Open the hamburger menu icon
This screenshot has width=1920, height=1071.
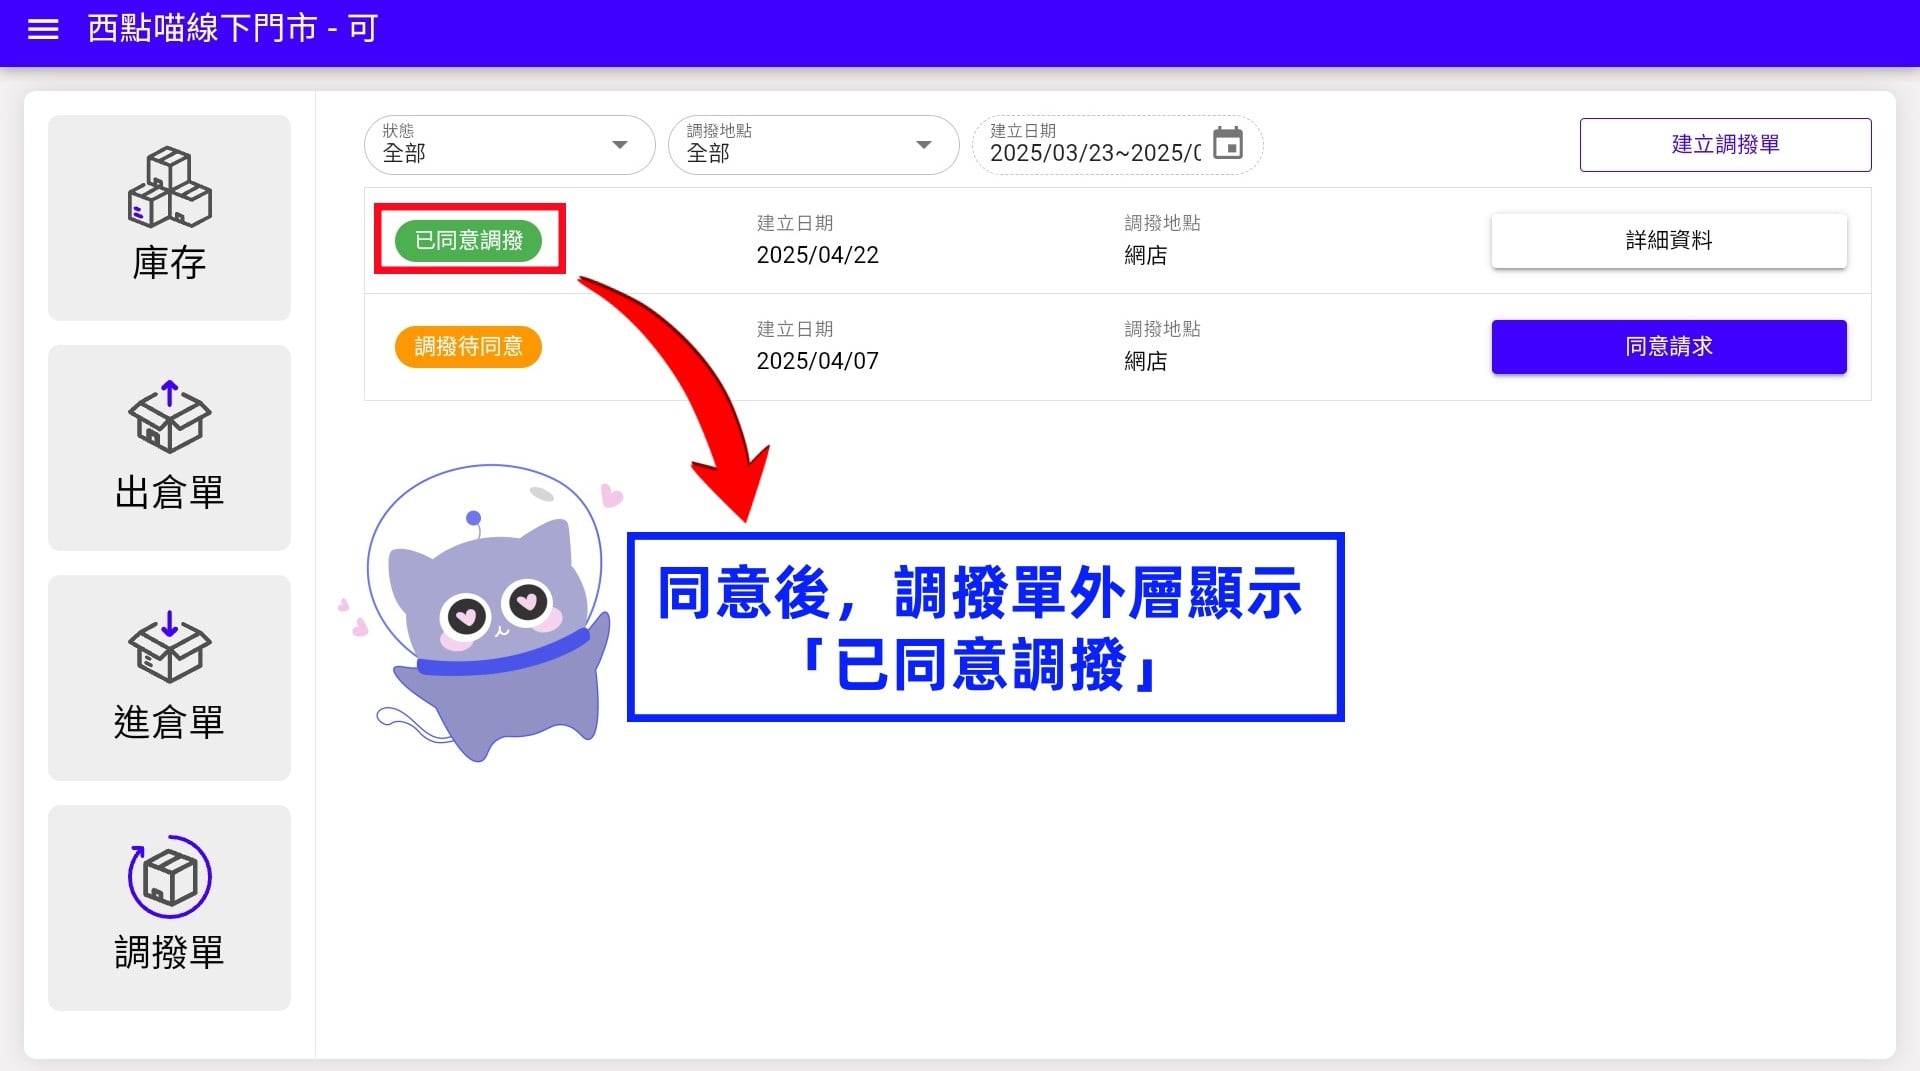[x=43, y=29]
